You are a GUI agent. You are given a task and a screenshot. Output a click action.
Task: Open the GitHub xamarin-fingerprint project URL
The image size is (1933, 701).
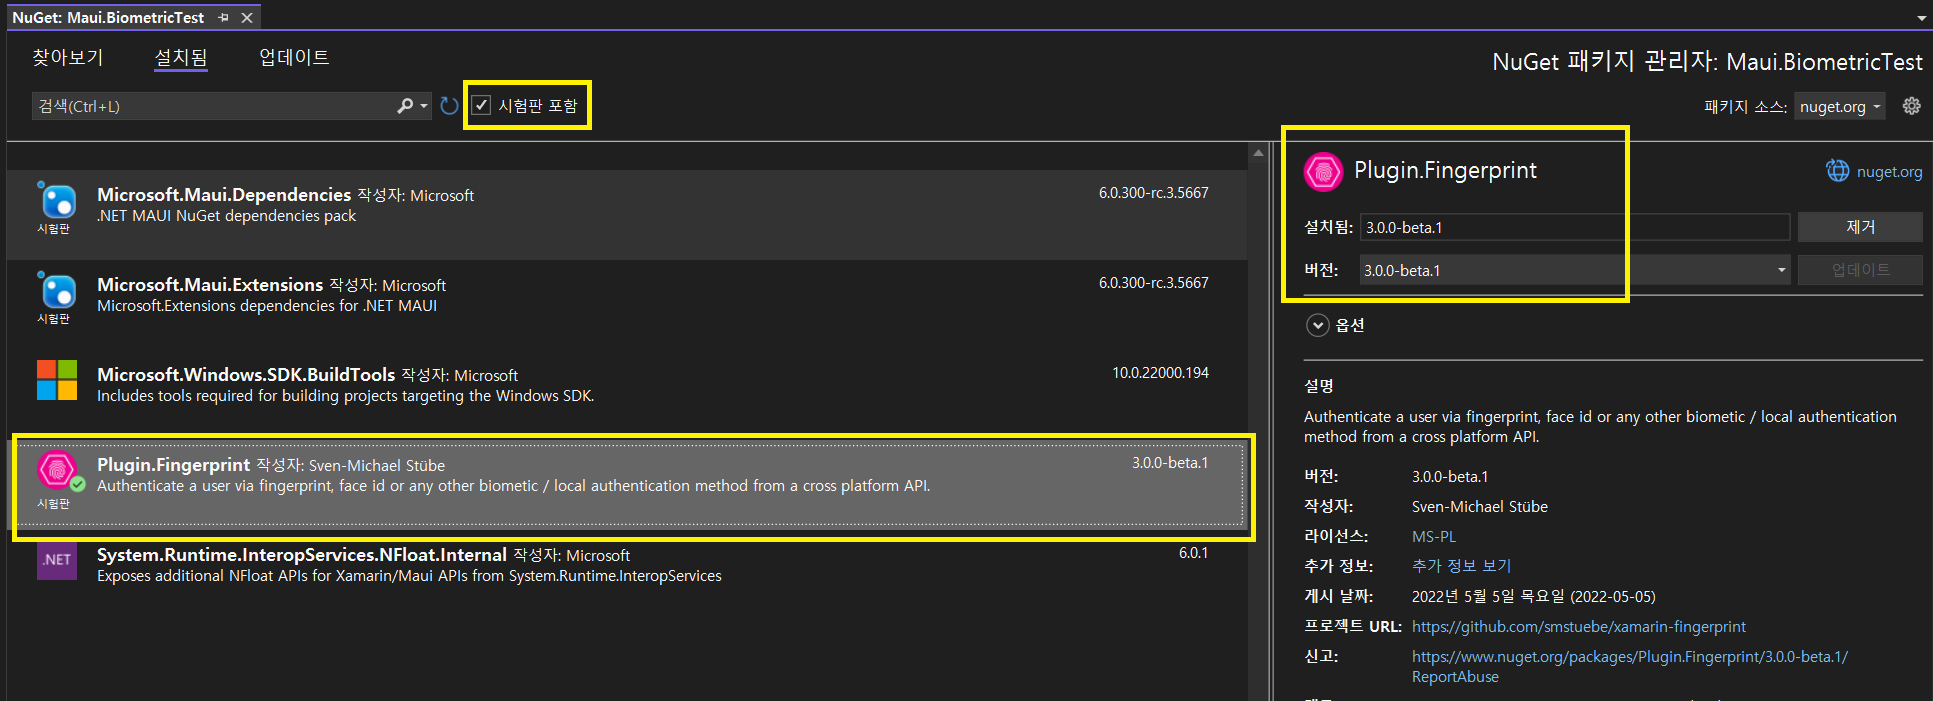[x=1578, y=627]
